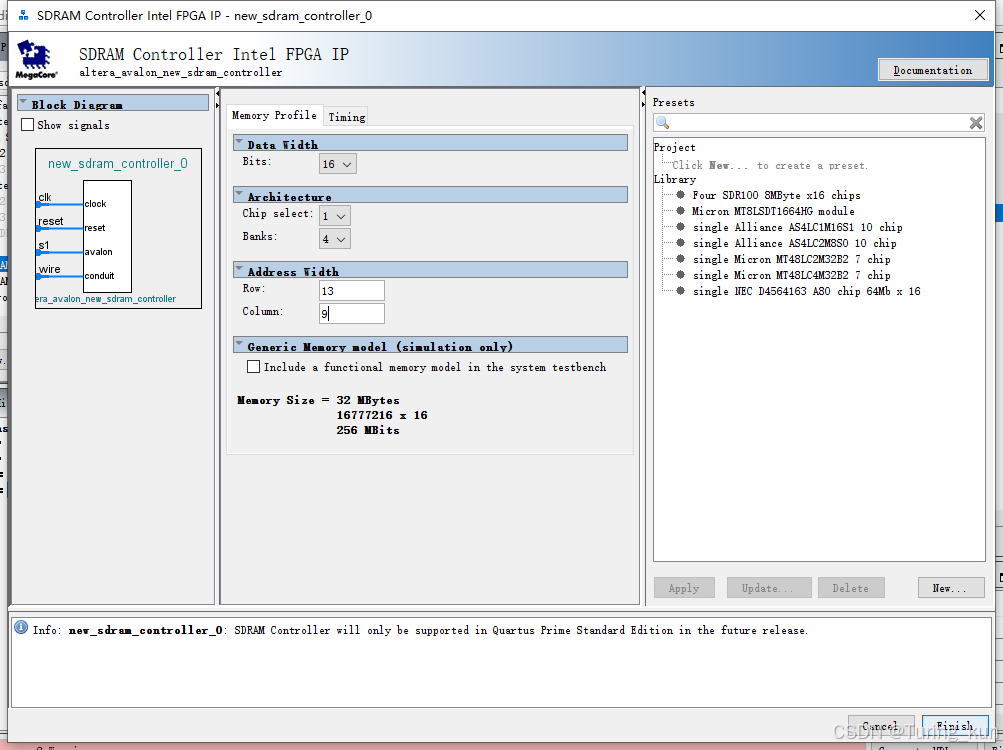Close the SDRAM Controller dialog window
This screenshot has width=1003, height=750.
pos(979,15)
